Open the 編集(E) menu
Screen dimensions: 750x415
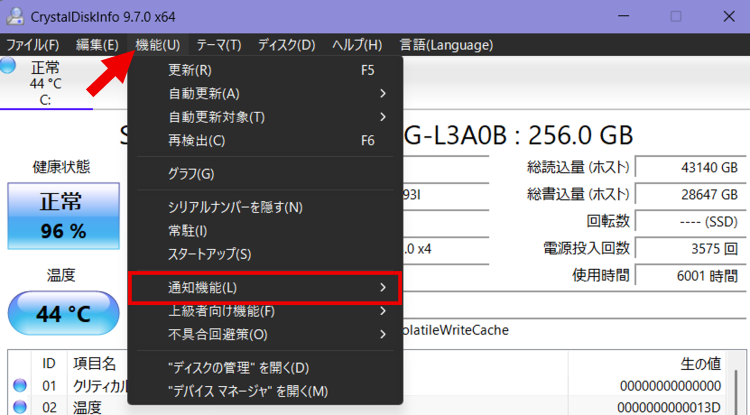97,45
